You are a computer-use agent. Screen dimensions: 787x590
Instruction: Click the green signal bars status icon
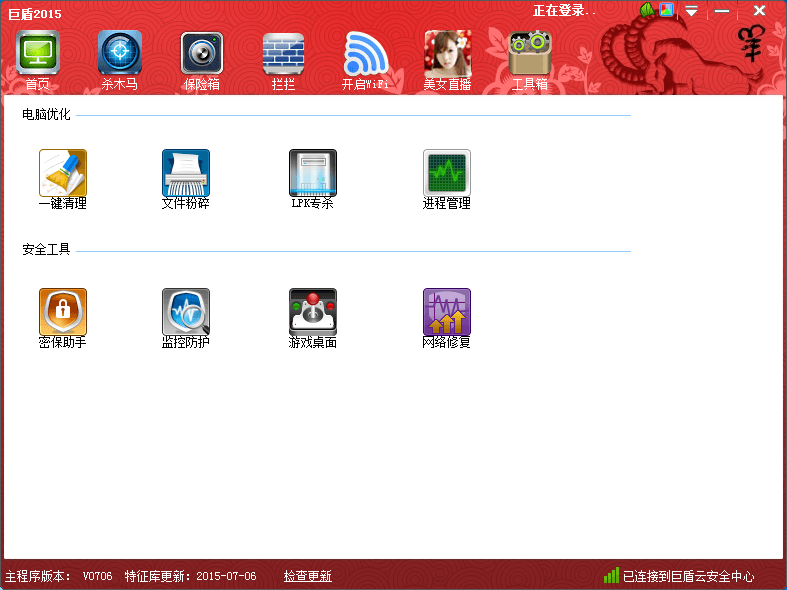pyautogui.click(x=611, y=575)
